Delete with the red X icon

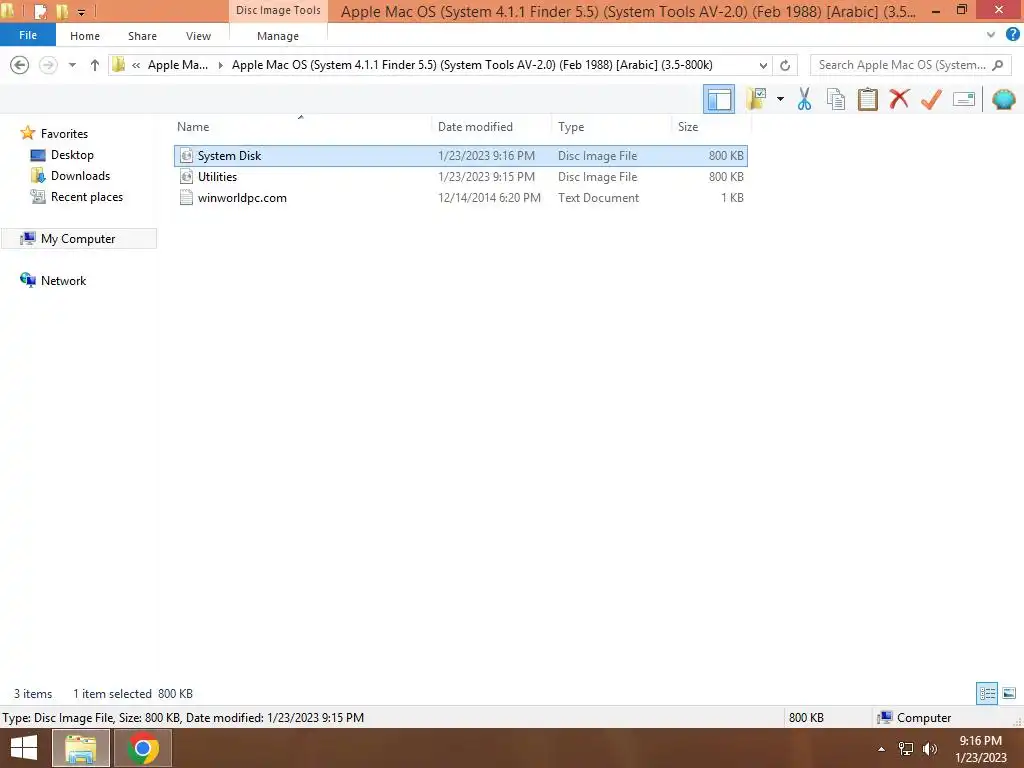tap(899, 99)
